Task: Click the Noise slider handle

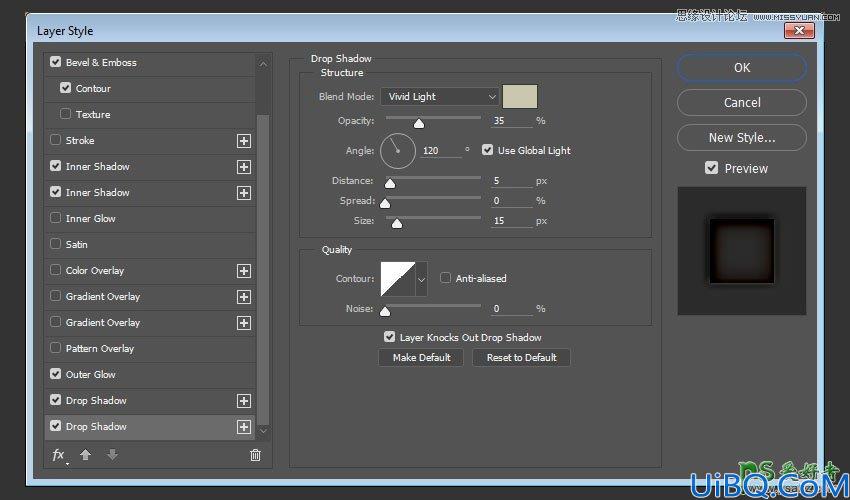Action: coord(385,312)
